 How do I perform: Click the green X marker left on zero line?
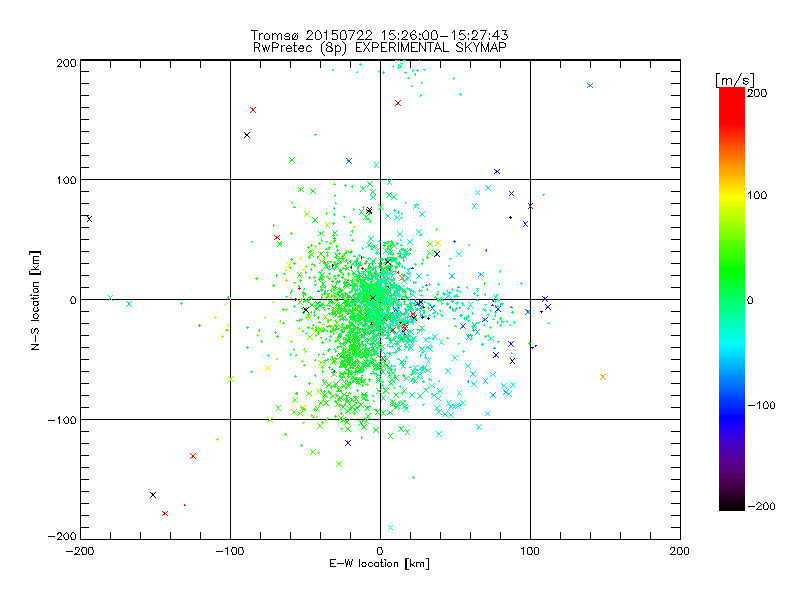pyautogui.click(x=110, y=297)
